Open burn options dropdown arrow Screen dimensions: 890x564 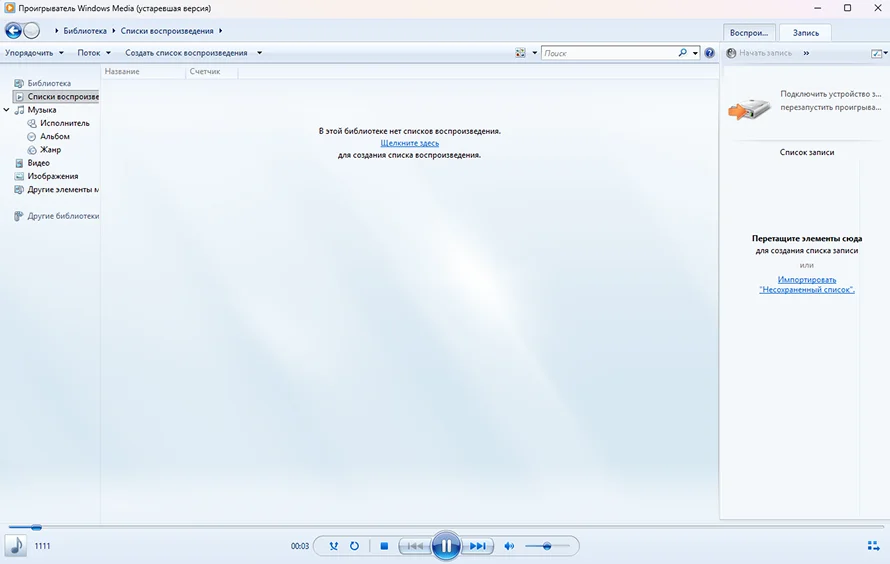886,53
